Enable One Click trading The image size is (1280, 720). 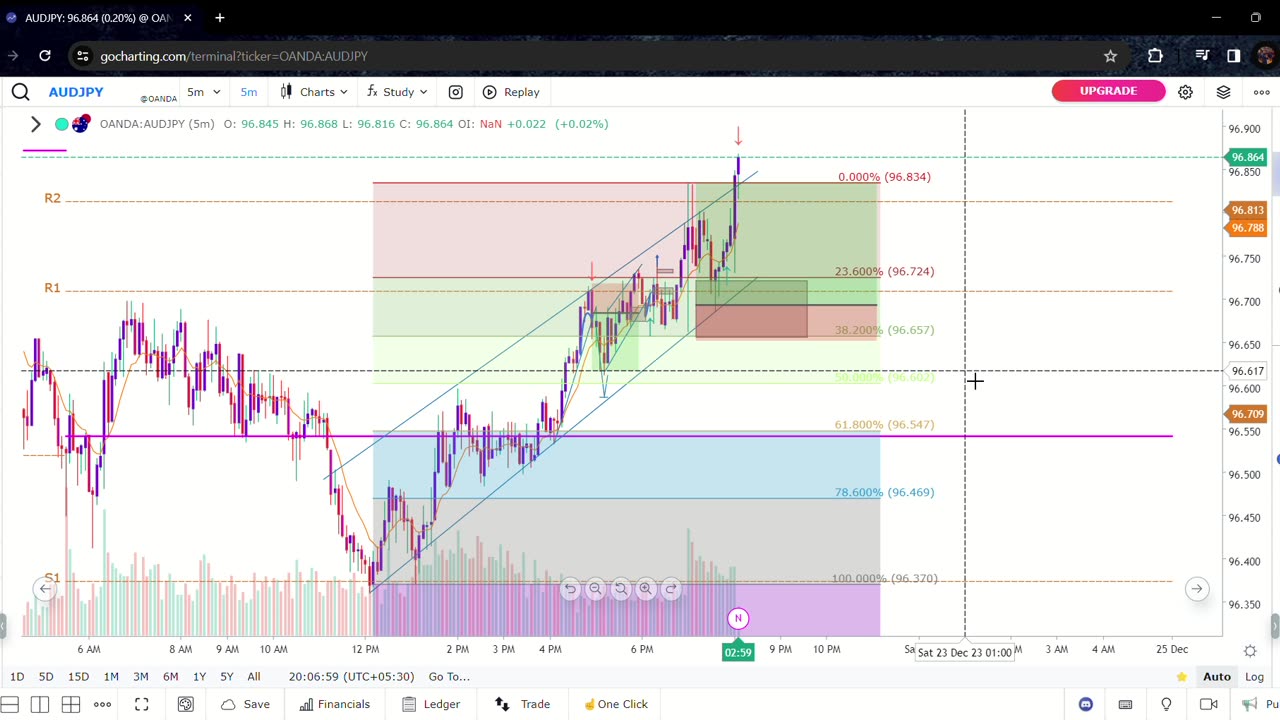pyautogui.click(x=615, y=704)
